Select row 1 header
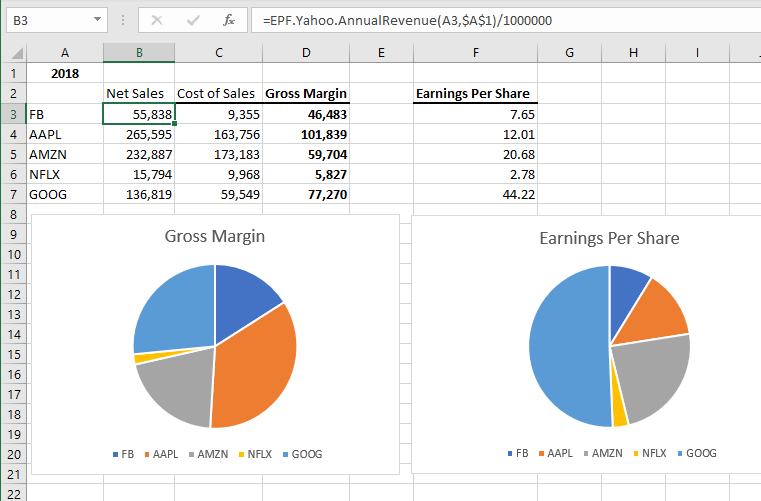The height and width of the screenshot is (501, 761). click(14, 73)
